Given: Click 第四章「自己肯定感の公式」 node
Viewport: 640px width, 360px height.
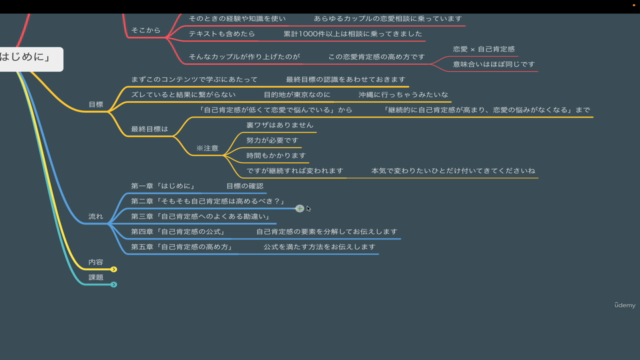Looking at the screenshot, I should pos(178,232).
